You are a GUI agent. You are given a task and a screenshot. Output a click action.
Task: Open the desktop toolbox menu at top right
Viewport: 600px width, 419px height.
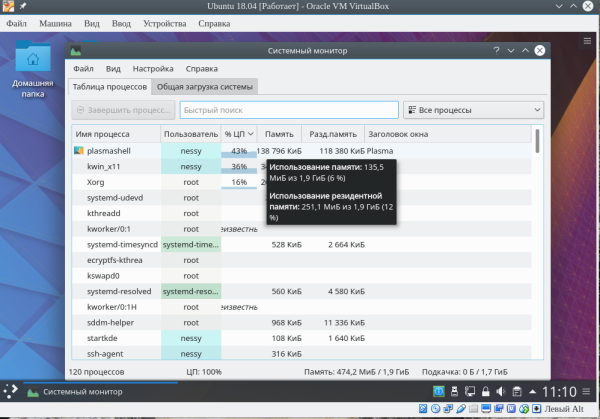click(587, 41)
